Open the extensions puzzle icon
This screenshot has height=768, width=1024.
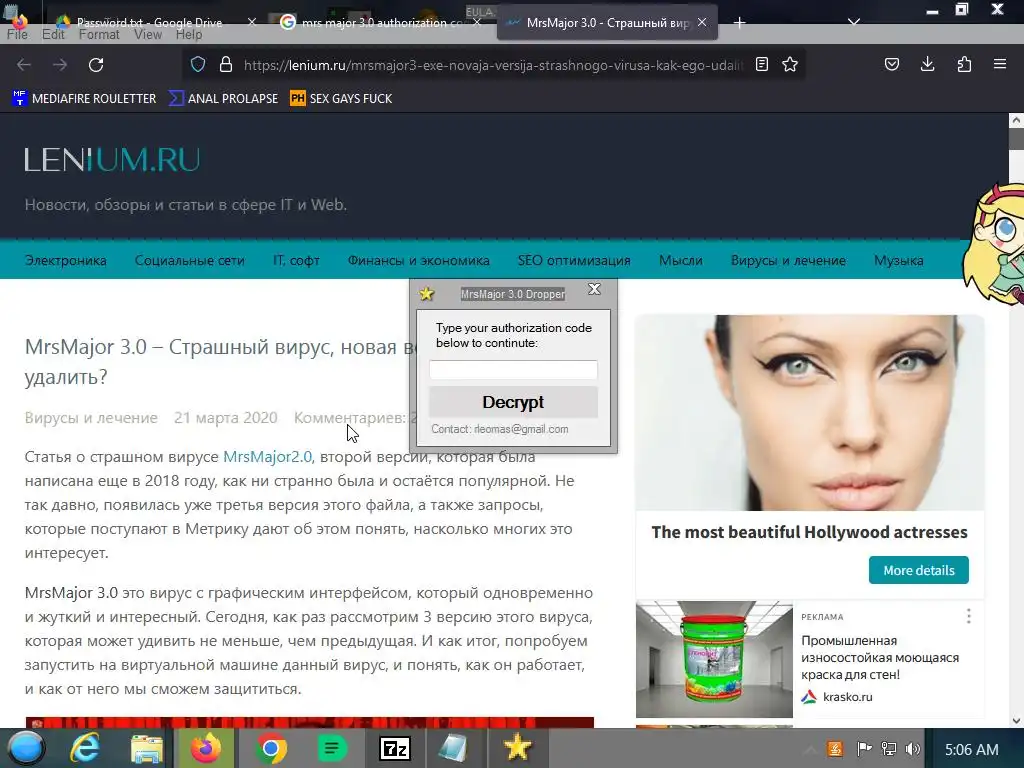click(x=964, y=64)
